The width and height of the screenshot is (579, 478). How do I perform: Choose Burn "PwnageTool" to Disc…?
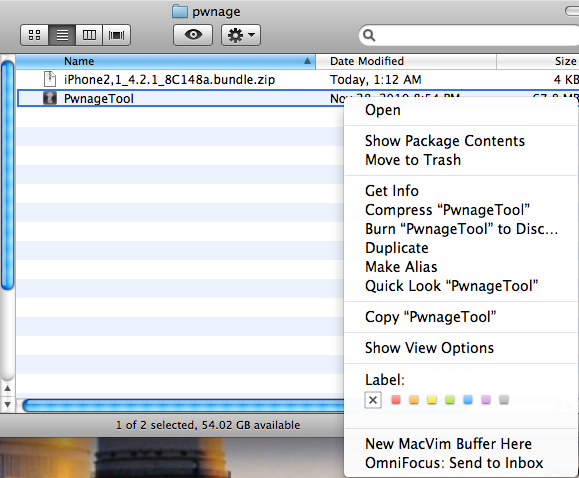461,229
